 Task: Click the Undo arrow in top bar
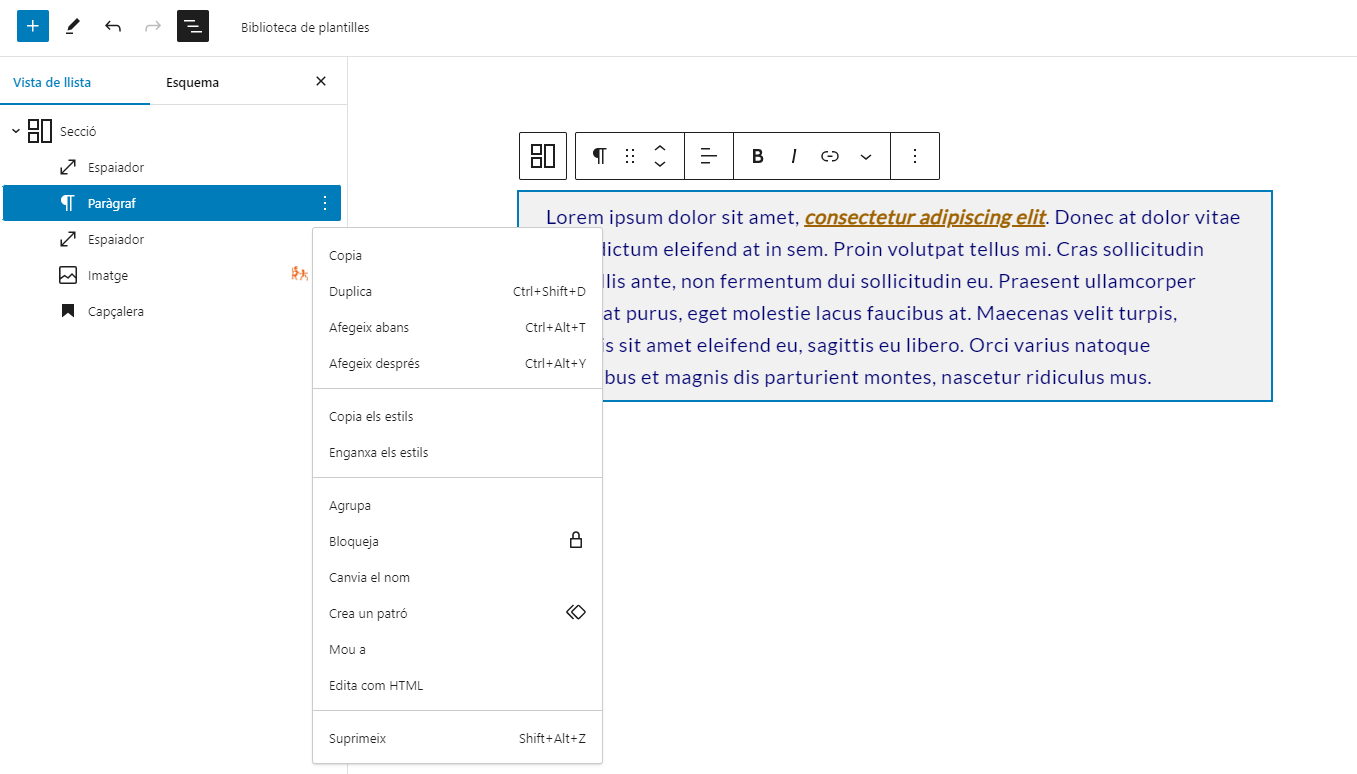(x=113, y=26)
